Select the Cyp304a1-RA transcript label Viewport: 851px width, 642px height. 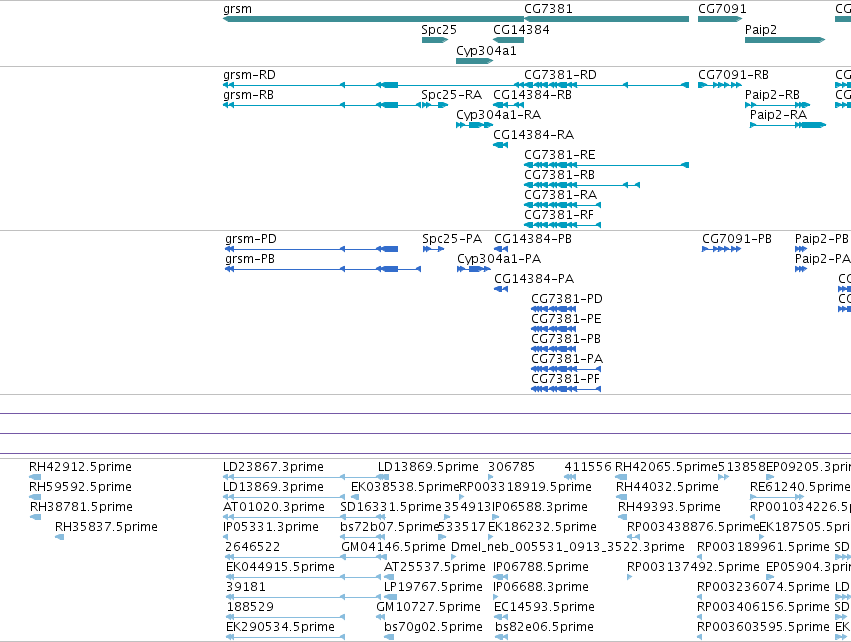(499, 115)
